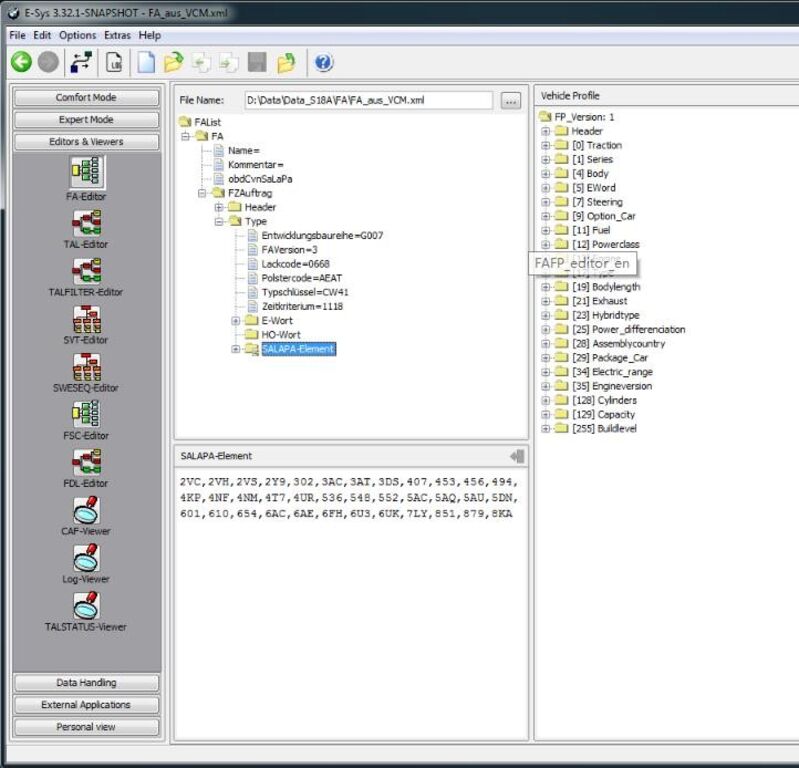Viewport: 799px width, 768px height.
Task: Click the connection toolbar icon beside the gray circle
Action: point(81,62)
